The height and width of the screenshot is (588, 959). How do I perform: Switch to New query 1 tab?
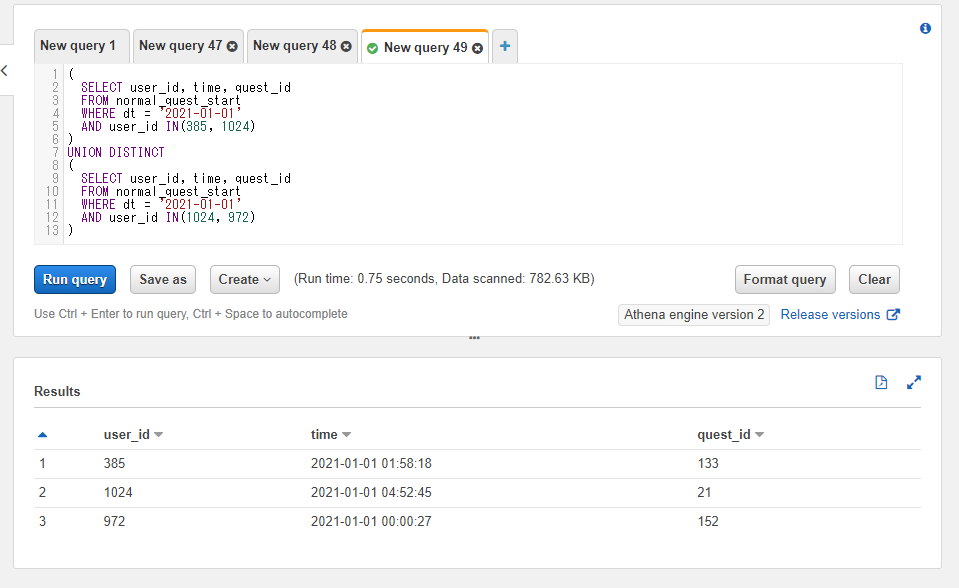78,46
